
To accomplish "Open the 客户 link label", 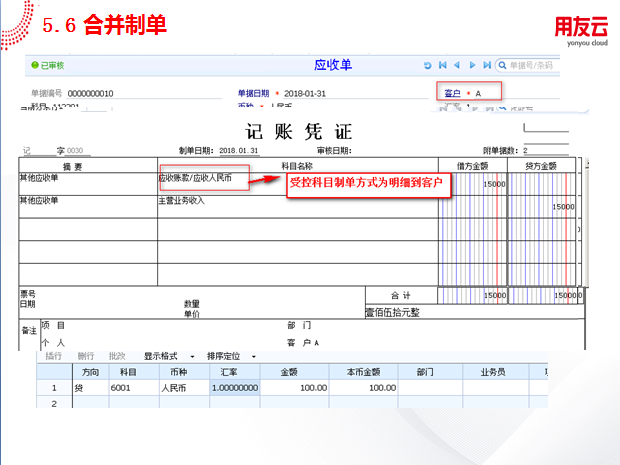I will pyautogui.click(x=452, y=93).
